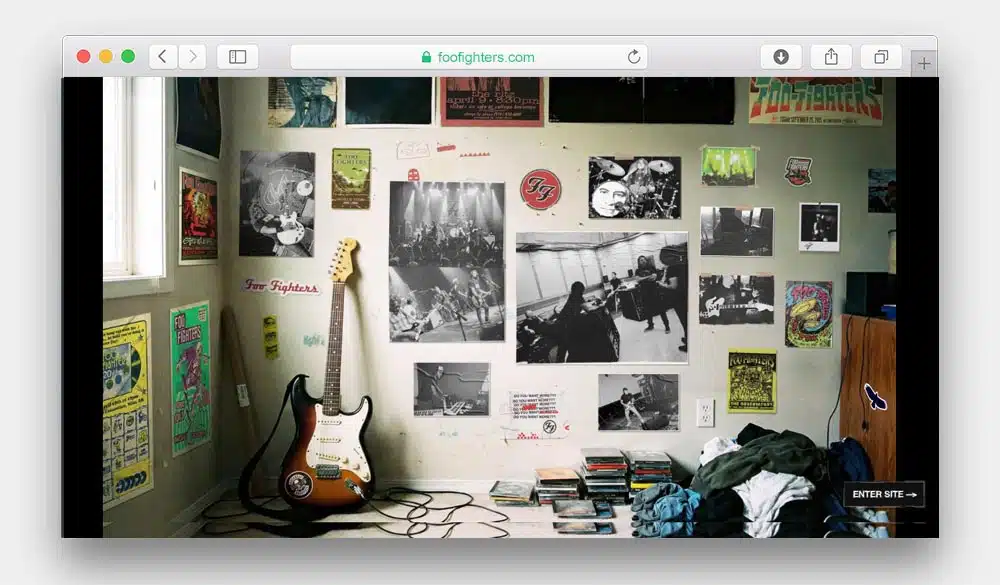Click the Foo Fighters script wall sticker
The width and height of the screenshot is (1000, 585).
(x=281, y=286)
